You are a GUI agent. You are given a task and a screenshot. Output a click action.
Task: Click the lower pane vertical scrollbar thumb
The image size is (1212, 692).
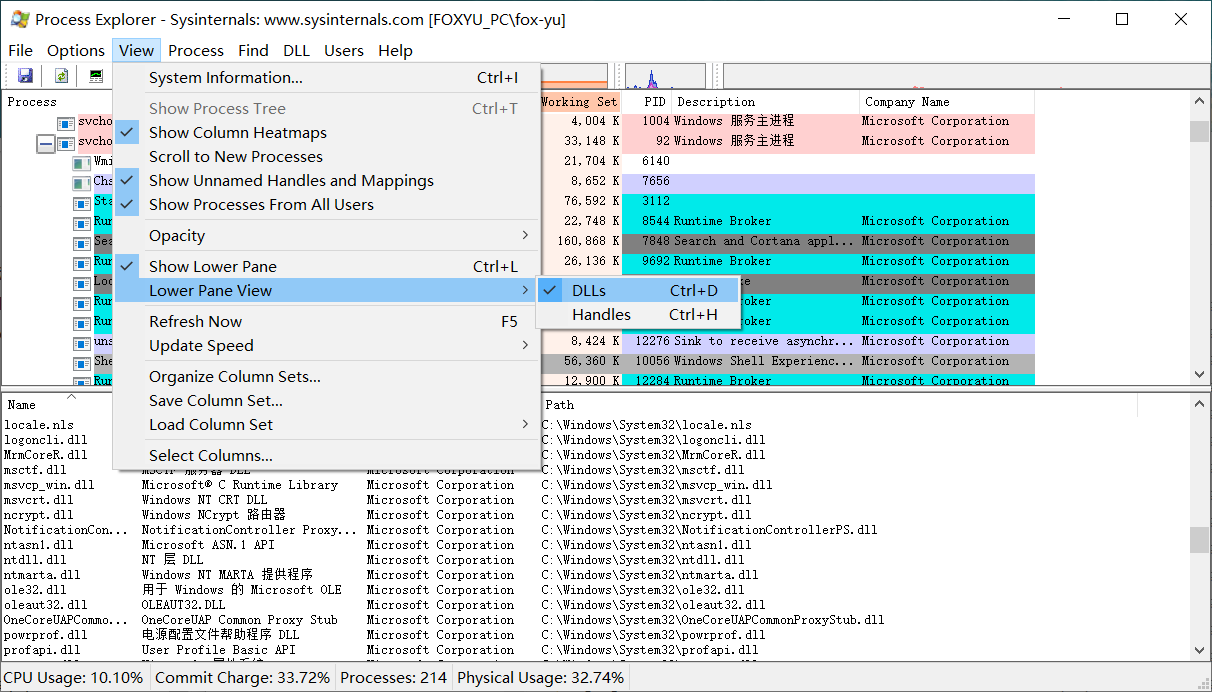(x=1200, y=540)
